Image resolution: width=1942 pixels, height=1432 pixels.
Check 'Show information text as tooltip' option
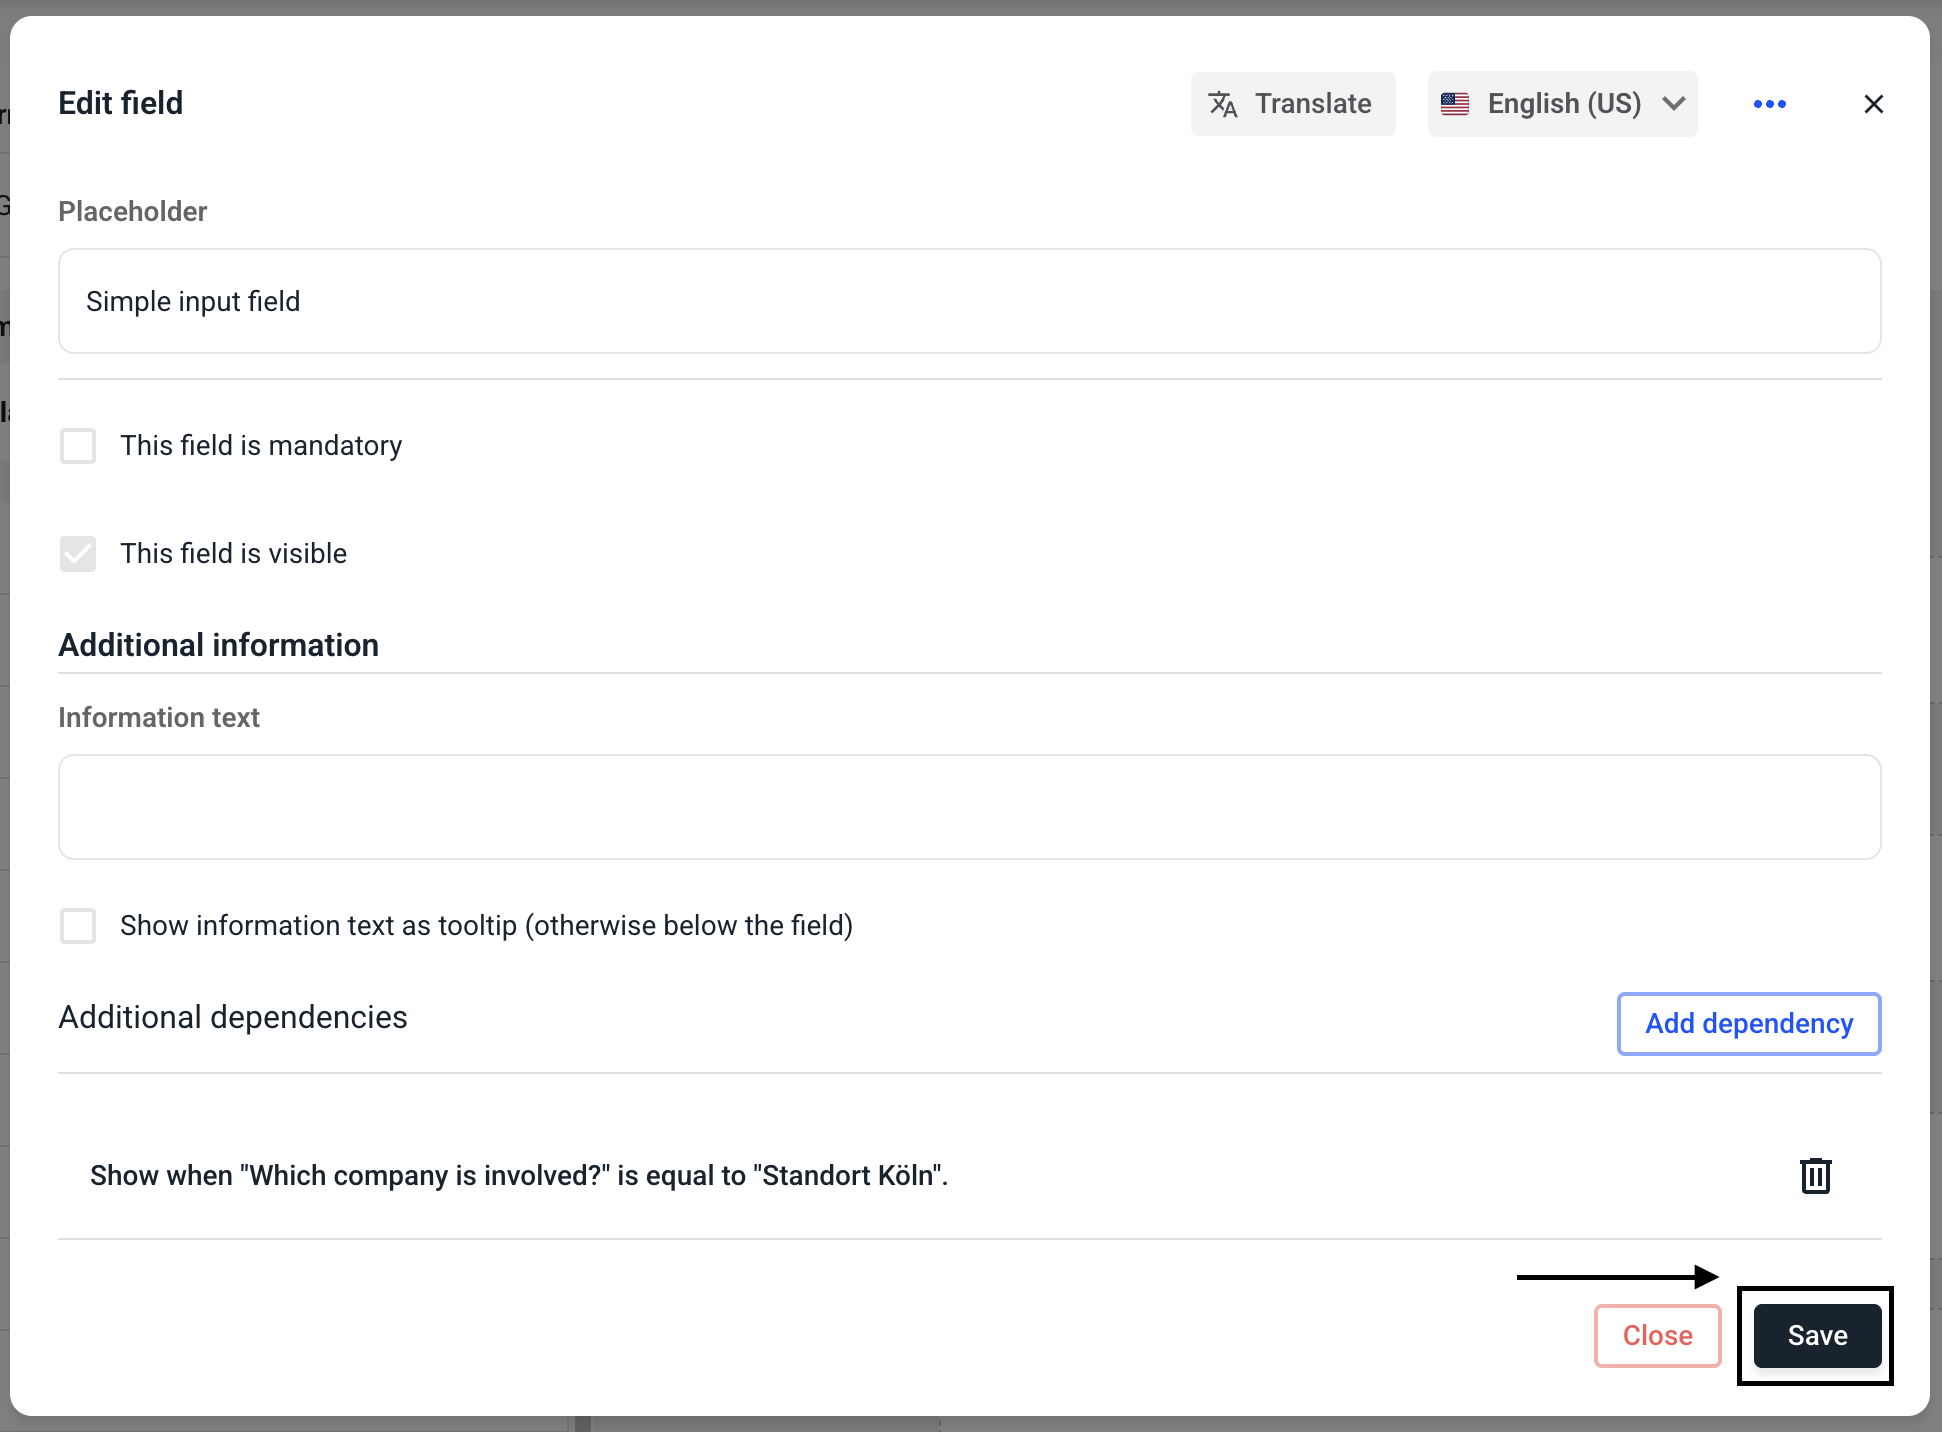pyautogui.click(x=78, y=926)
